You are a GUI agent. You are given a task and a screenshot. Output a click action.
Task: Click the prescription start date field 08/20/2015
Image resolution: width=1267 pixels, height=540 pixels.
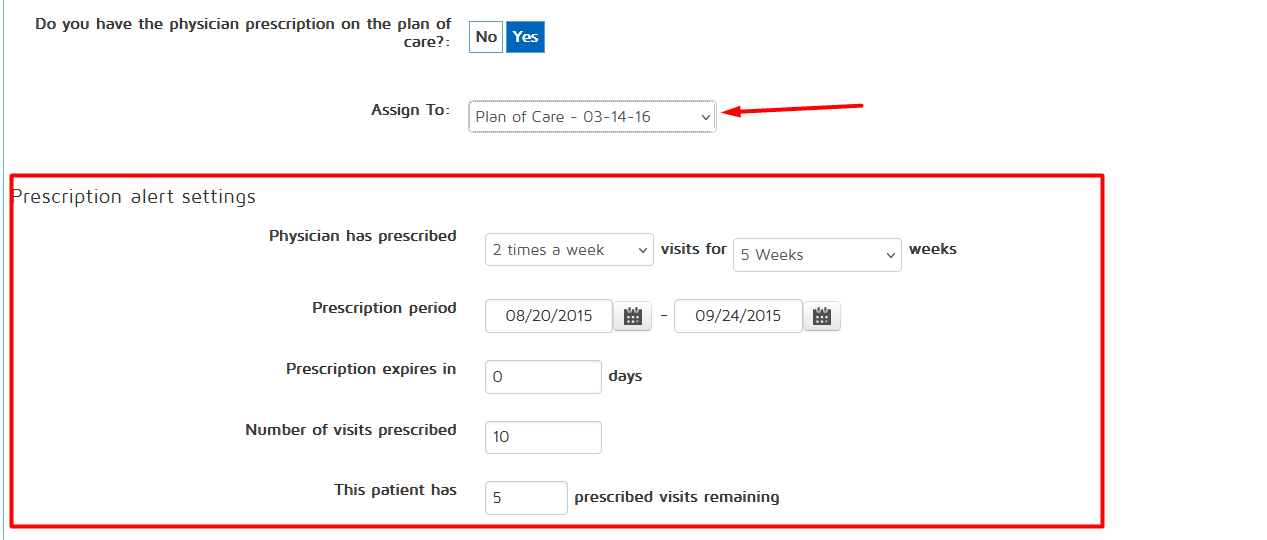click(x=548, y=316)
